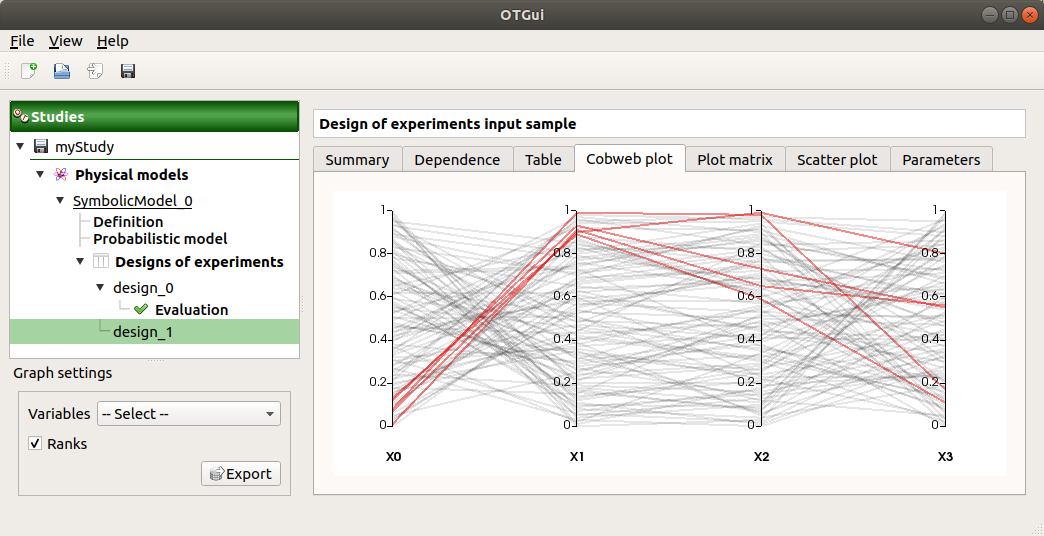Viewport: 1044px width, 536px height.
Task: Switch to the Plot matrix tab
Action: 734,160
